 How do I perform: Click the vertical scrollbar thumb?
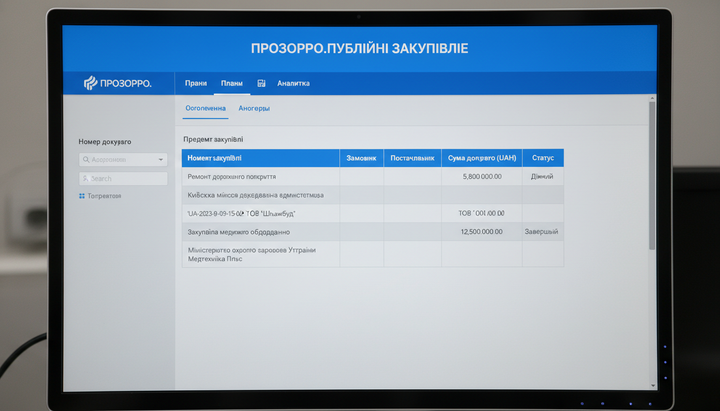(x=652, y=176)
